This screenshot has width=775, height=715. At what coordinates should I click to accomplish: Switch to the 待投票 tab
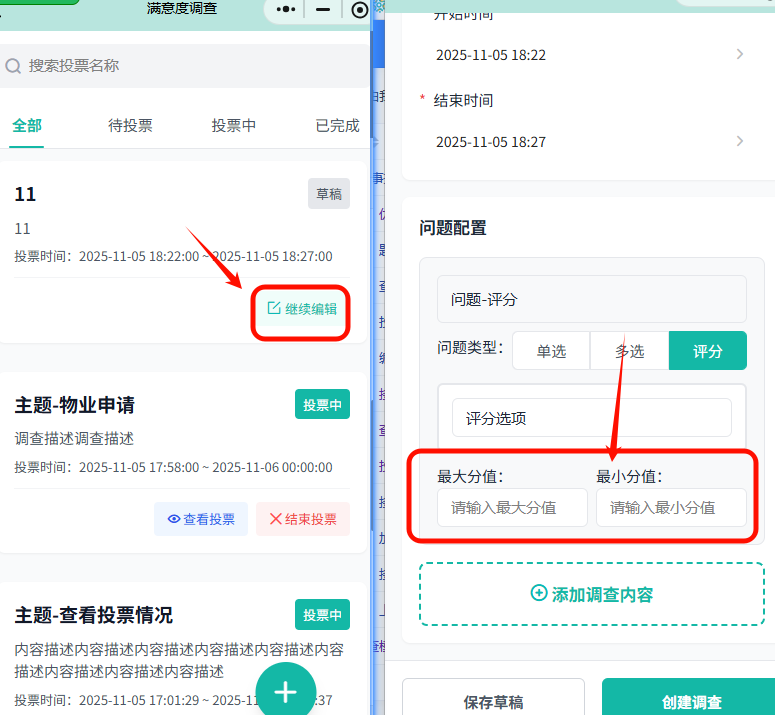click(x=130, y=125)
